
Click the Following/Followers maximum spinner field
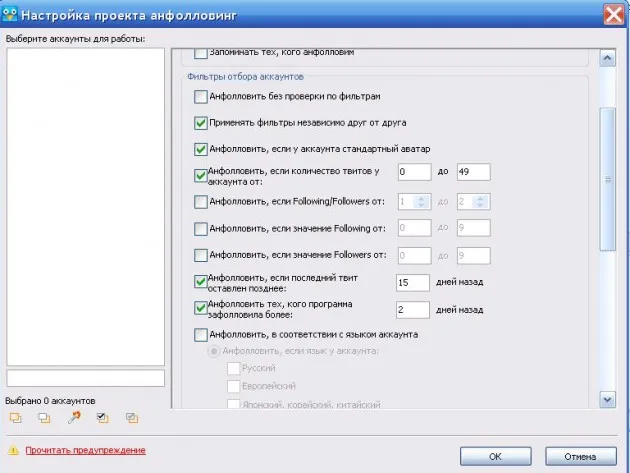tap(473, 202)
